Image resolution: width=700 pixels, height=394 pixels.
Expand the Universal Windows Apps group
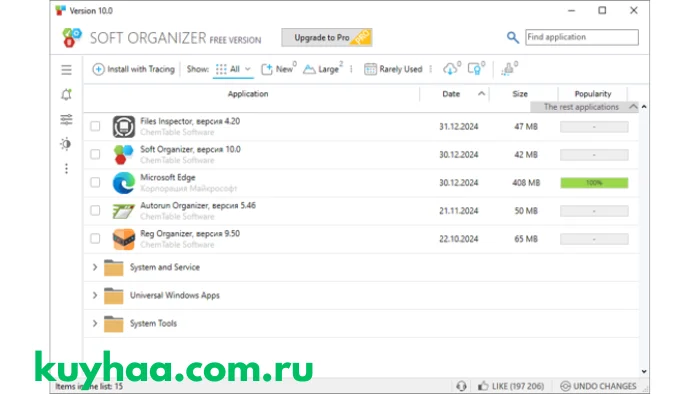click(x=95, y=295)
